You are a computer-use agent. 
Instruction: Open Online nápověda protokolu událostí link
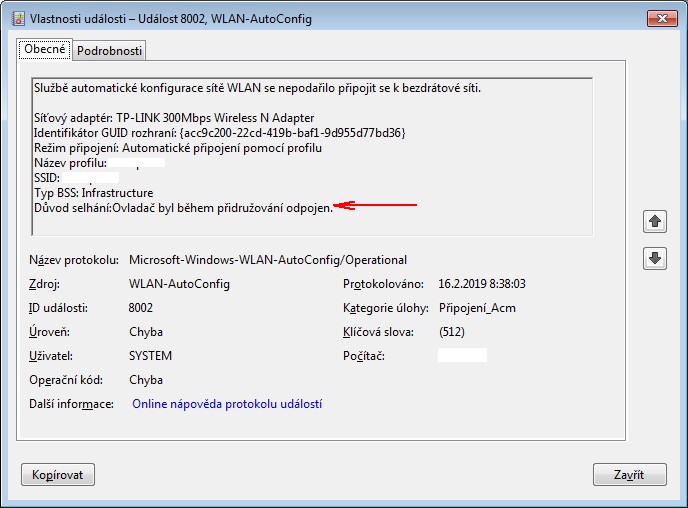(x=225, y=404)
